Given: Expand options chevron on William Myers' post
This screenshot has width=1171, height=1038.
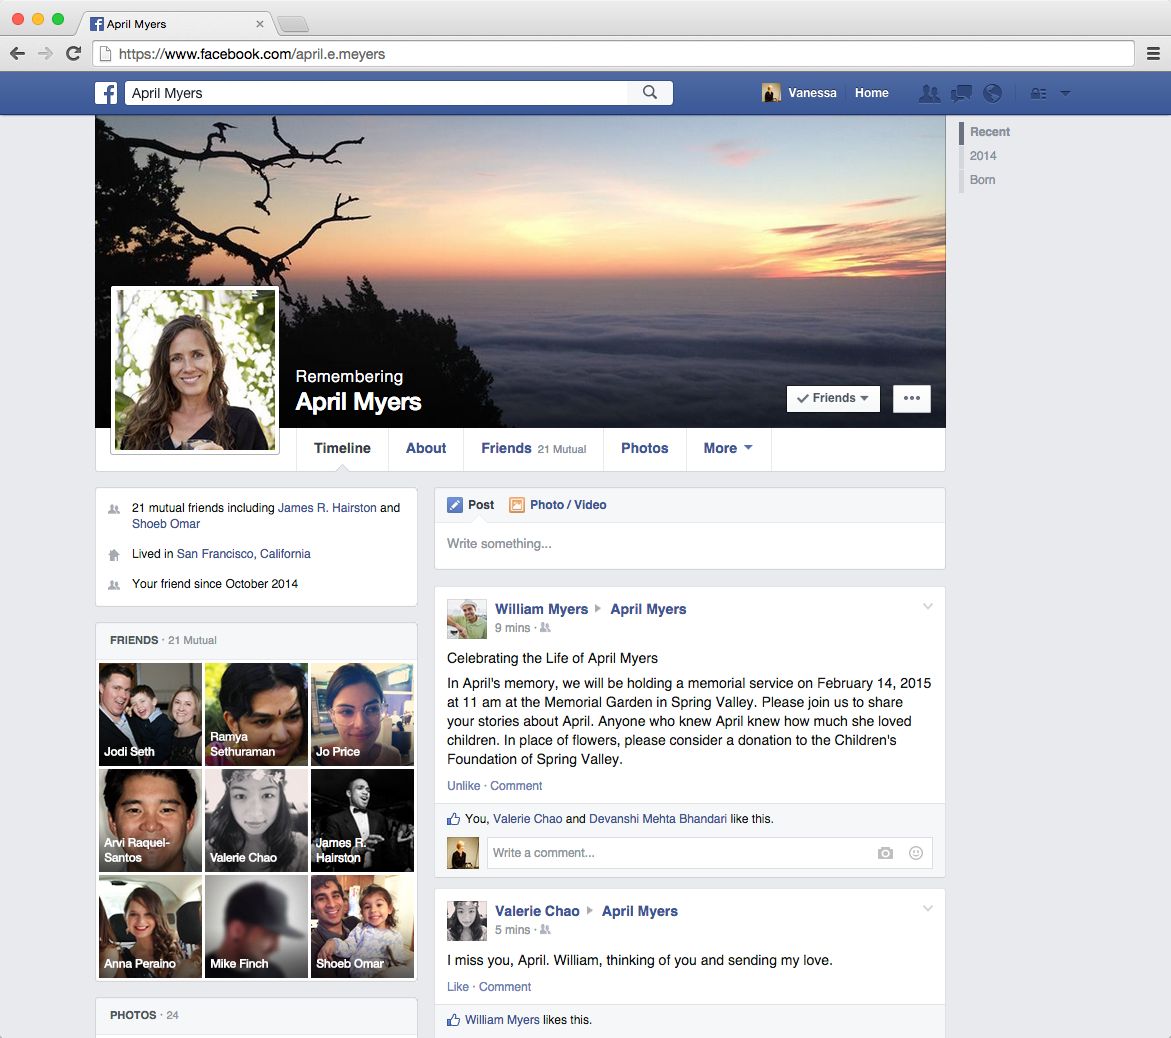Looking at the screenshot, I should [927, 607].
